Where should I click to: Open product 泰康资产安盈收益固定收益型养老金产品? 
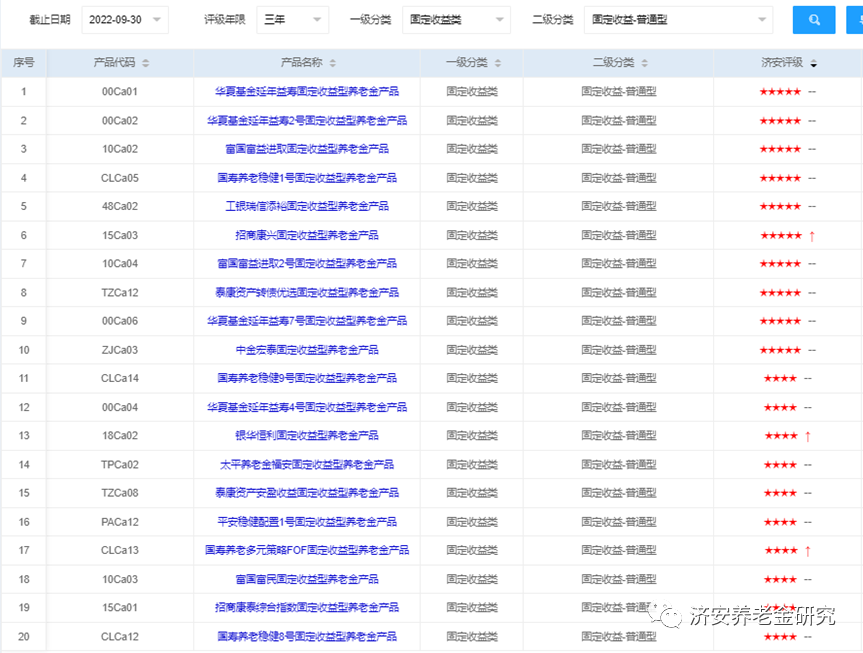307,492
